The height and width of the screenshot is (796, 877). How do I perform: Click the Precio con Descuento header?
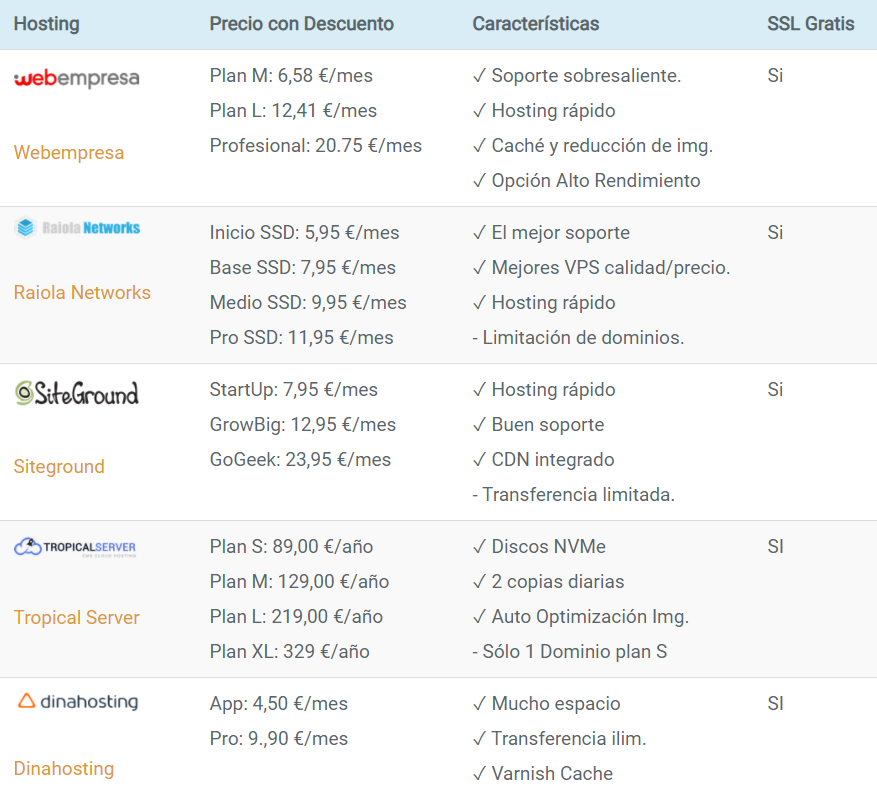(301, 23)
